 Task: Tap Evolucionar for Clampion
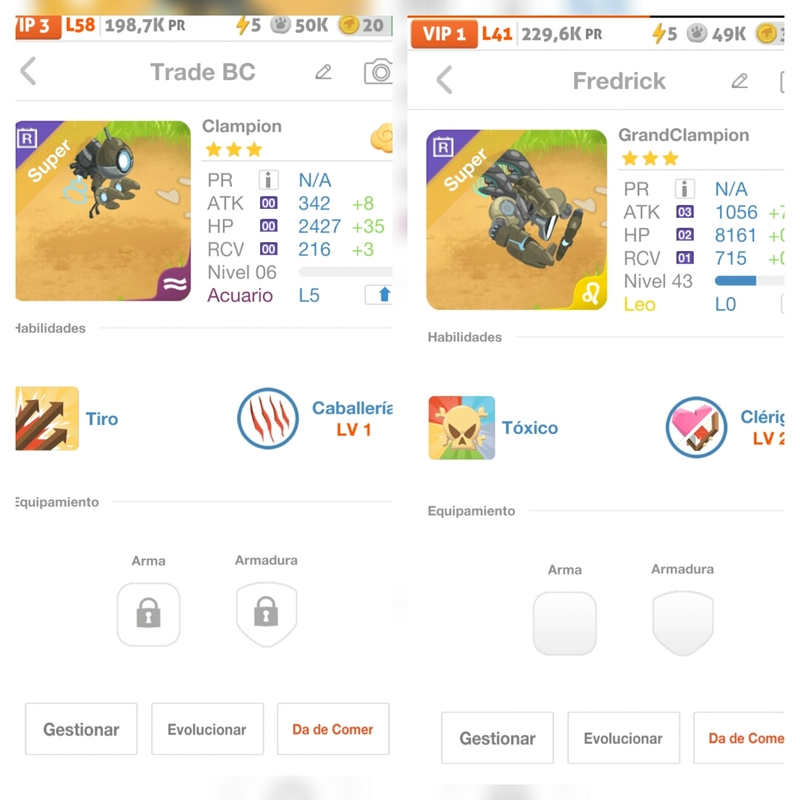(x=207, y=729)
